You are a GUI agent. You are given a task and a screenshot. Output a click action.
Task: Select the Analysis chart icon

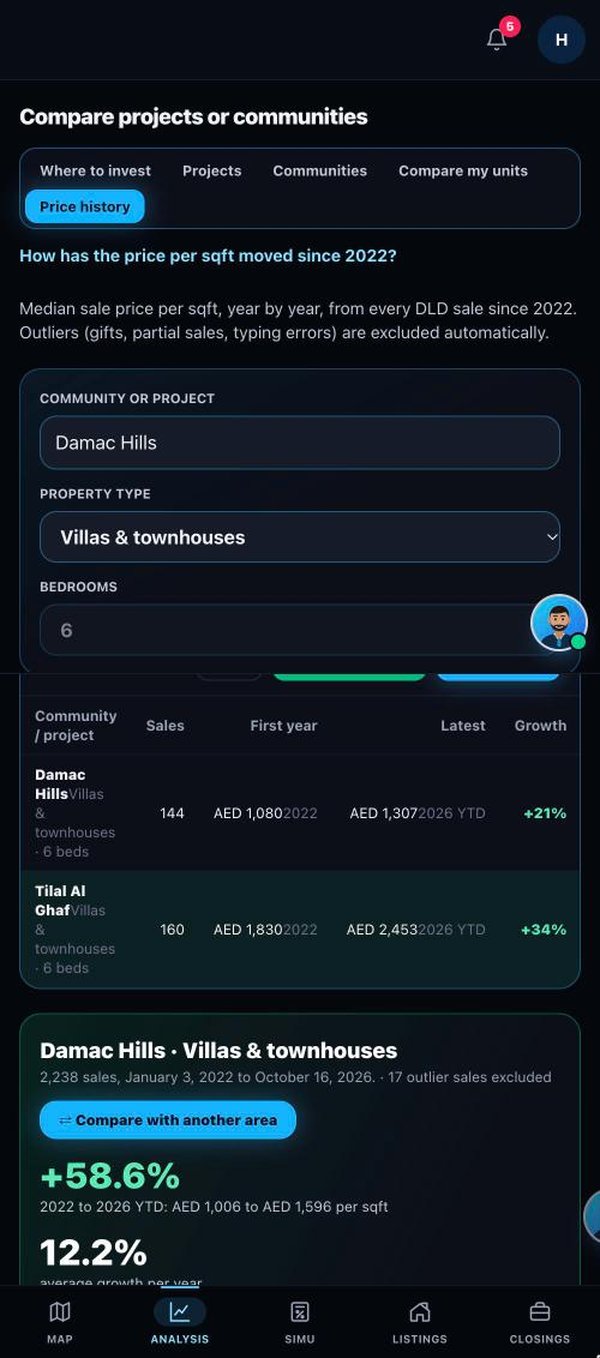[x=179, y=1312]
